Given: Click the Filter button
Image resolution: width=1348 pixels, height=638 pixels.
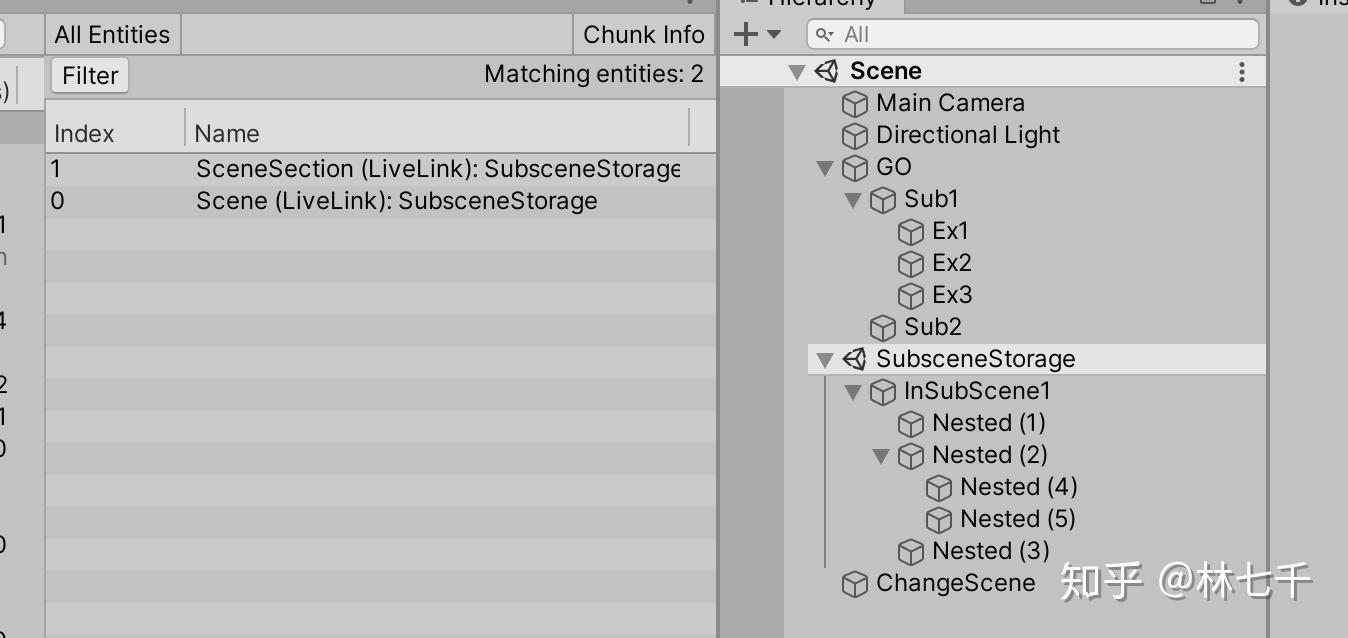Looking at the screenshot, I should coord(89,74).
